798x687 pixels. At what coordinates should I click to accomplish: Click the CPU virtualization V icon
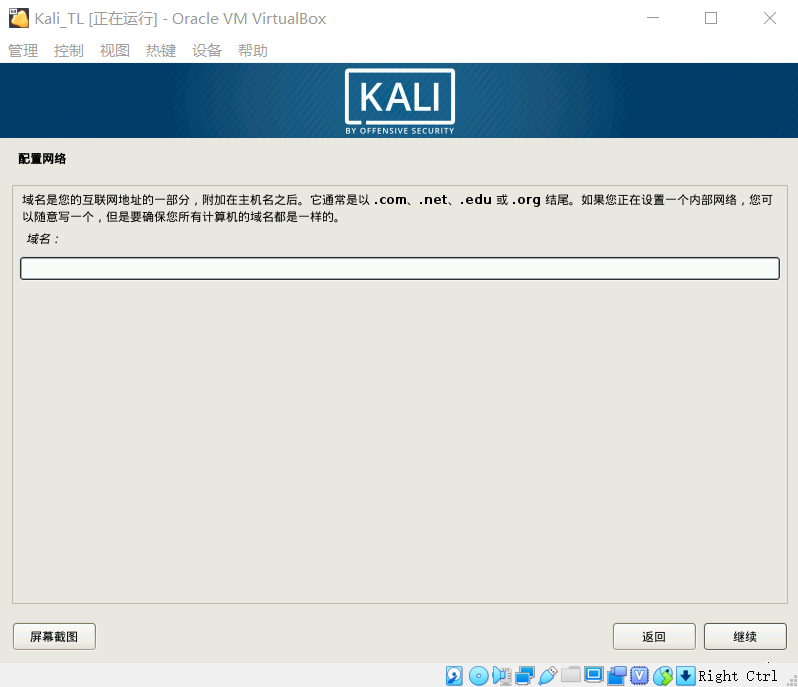pos(640,676)
